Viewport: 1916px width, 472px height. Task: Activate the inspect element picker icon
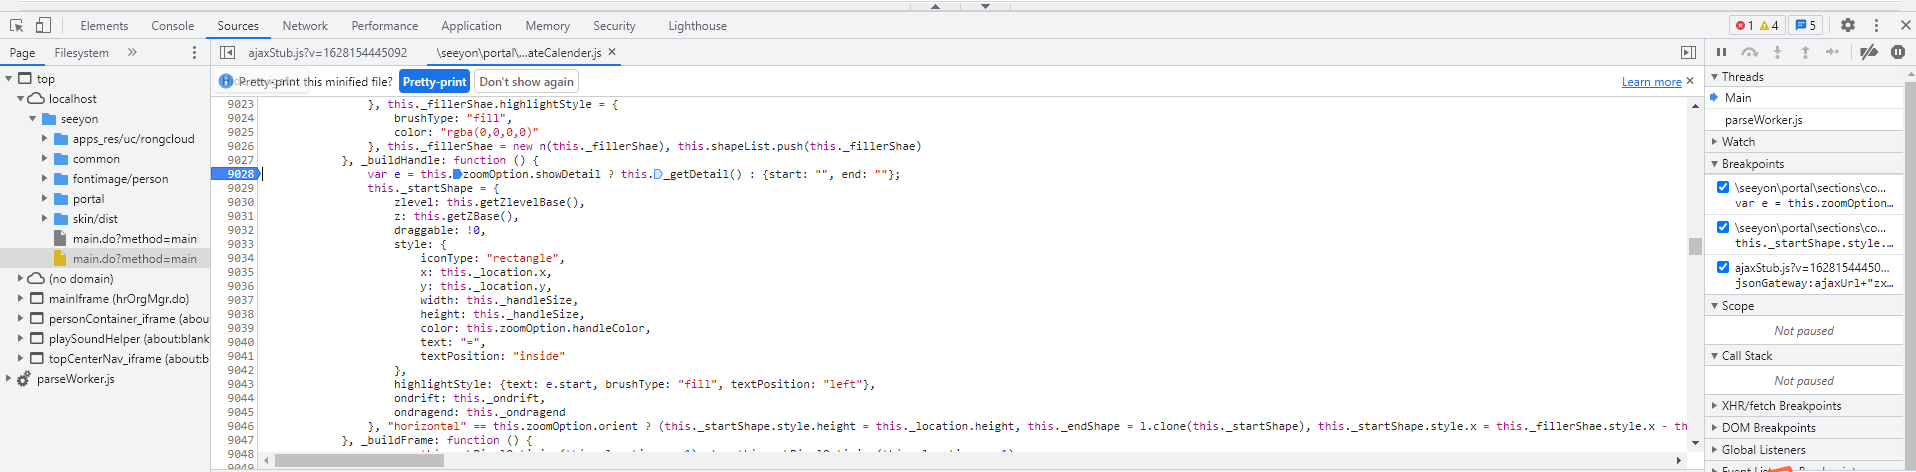[x=16, y=25]
